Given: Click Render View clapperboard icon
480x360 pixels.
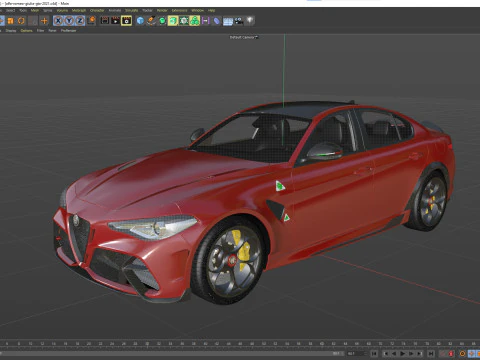Looking at the screenshot, I should coord(105,21).
